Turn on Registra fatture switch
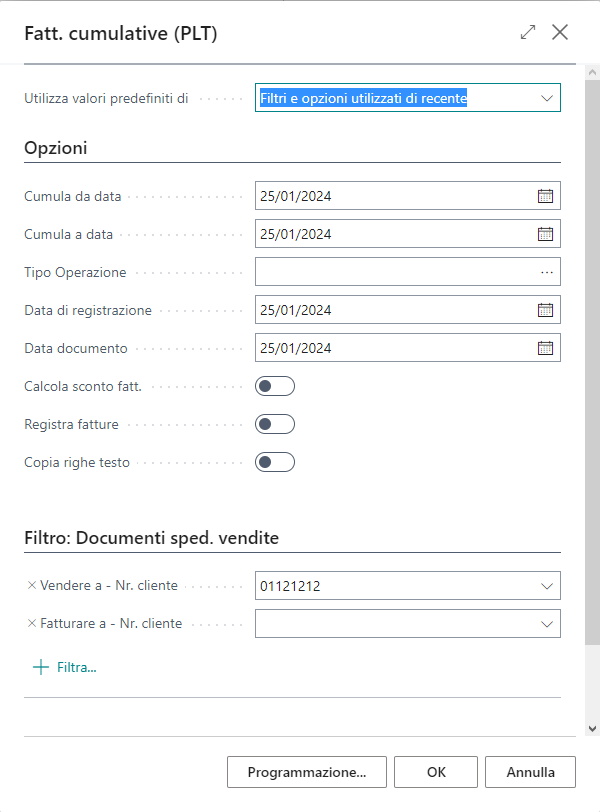Image resolution: width=600 pixels, height=812 pixels. (x=275, y=424)
